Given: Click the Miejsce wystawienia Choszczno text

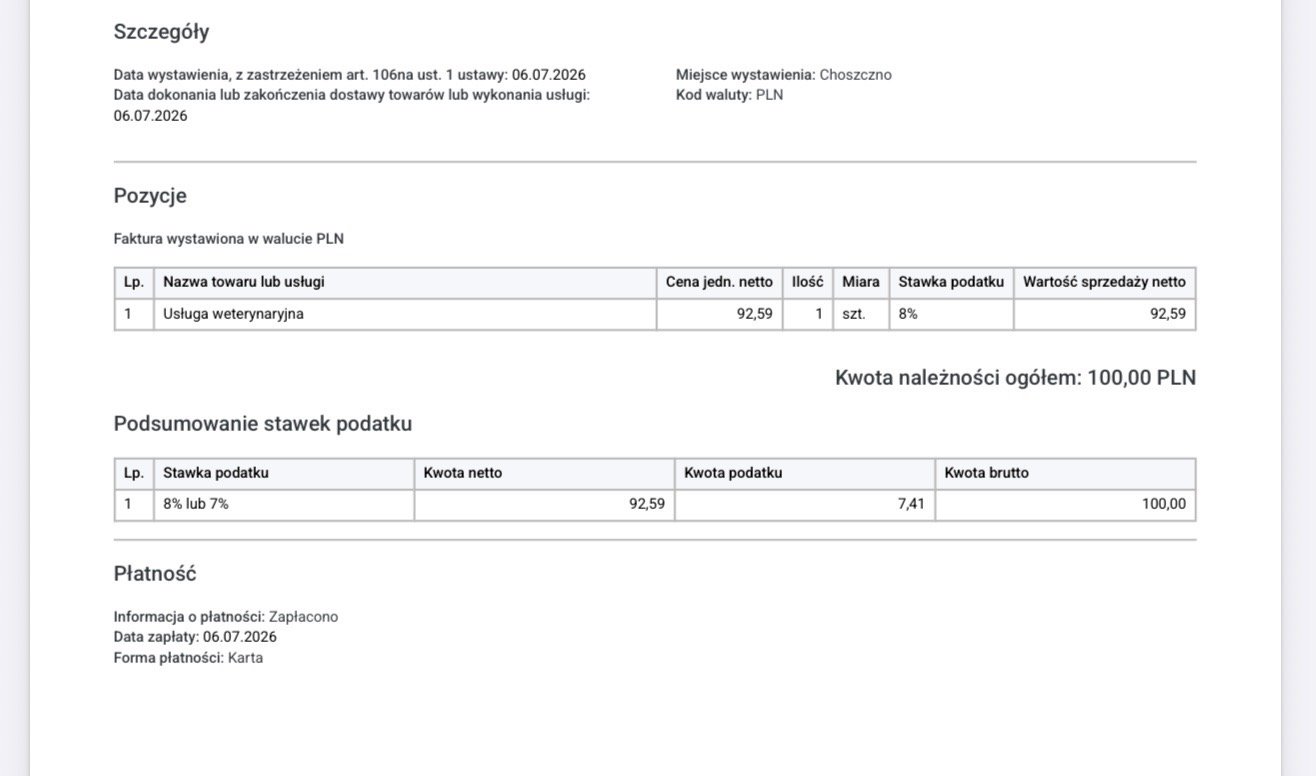Looking at the screenshot, I should click(784, 75).
